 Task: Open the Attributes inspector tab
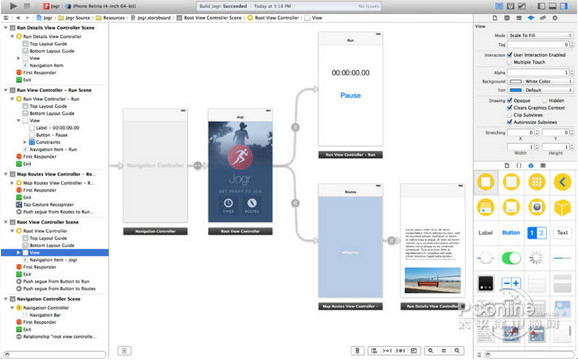point(531,18)
